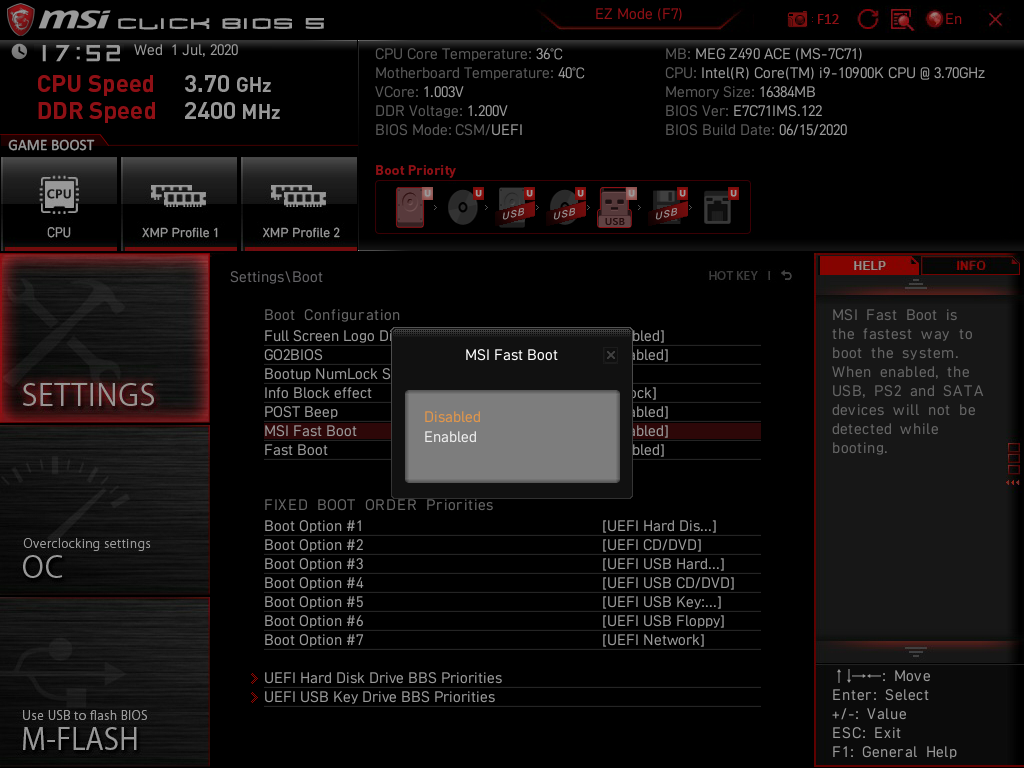Image resolution: width=1024 pixels, height=768 pixels.
Task: Click the back arrow next to HOT KEY
Action: coord(786,276)
